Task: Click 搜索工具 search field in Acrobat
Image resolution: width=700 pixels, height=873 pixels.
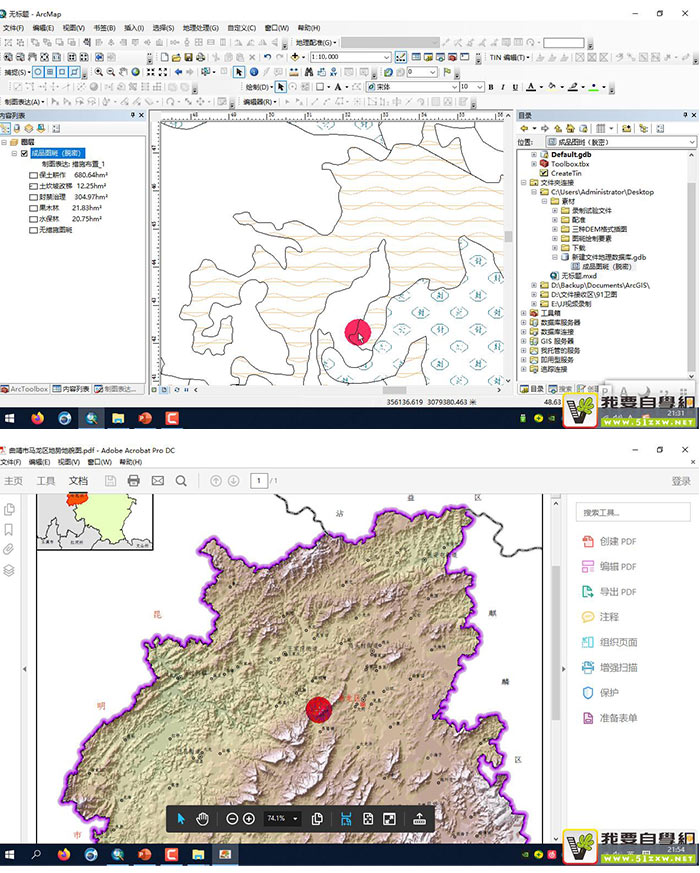Action: pos(633,512)
